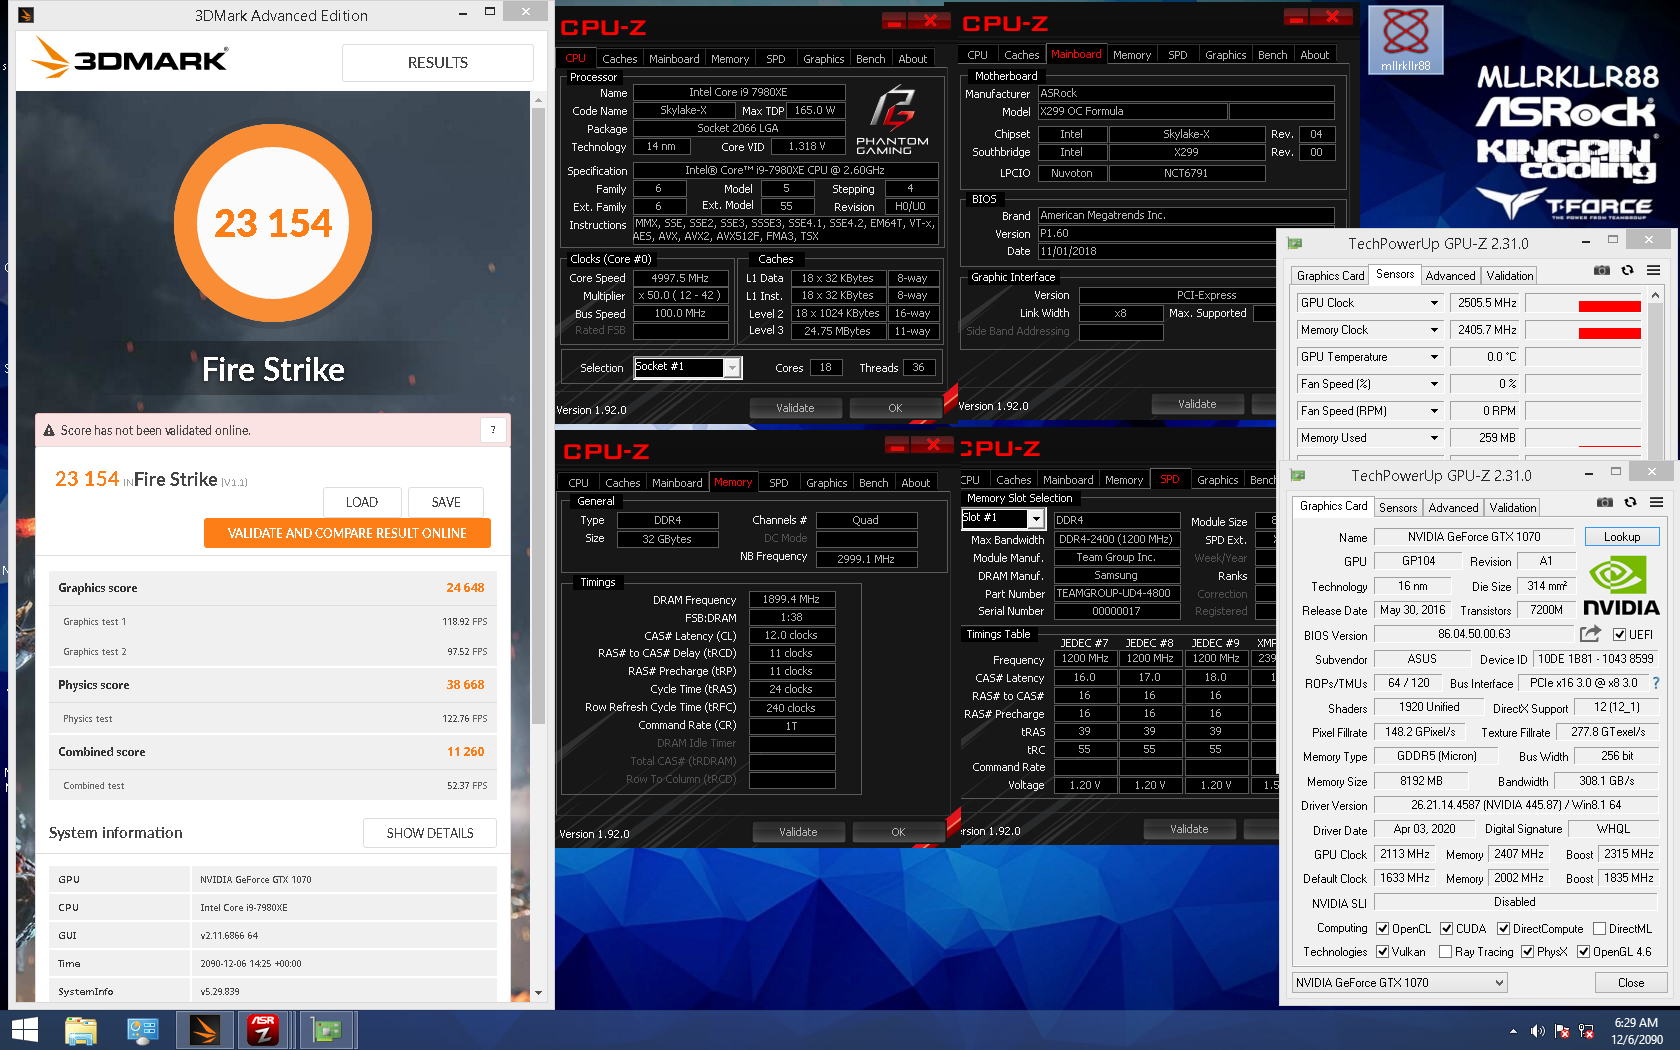Click the GPU-Z Sensors scrollbar up arrow
This screenshot has height=1050, width=1680.
click(x=1655, y=295)
